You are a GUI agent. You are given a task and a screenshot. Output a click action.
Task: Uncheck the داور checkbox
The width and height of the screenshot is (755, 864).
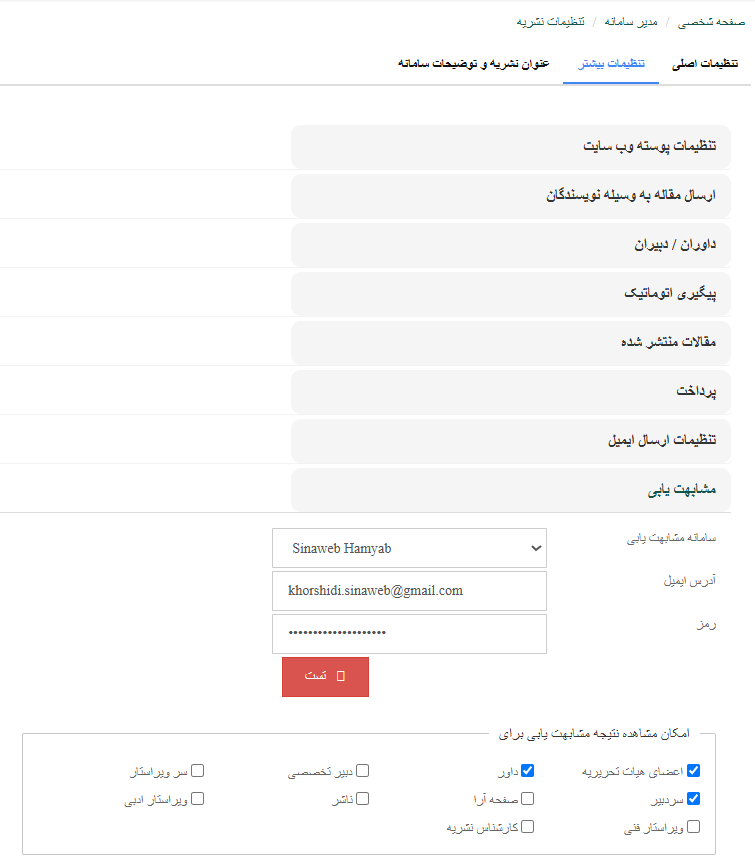(527, 771)
